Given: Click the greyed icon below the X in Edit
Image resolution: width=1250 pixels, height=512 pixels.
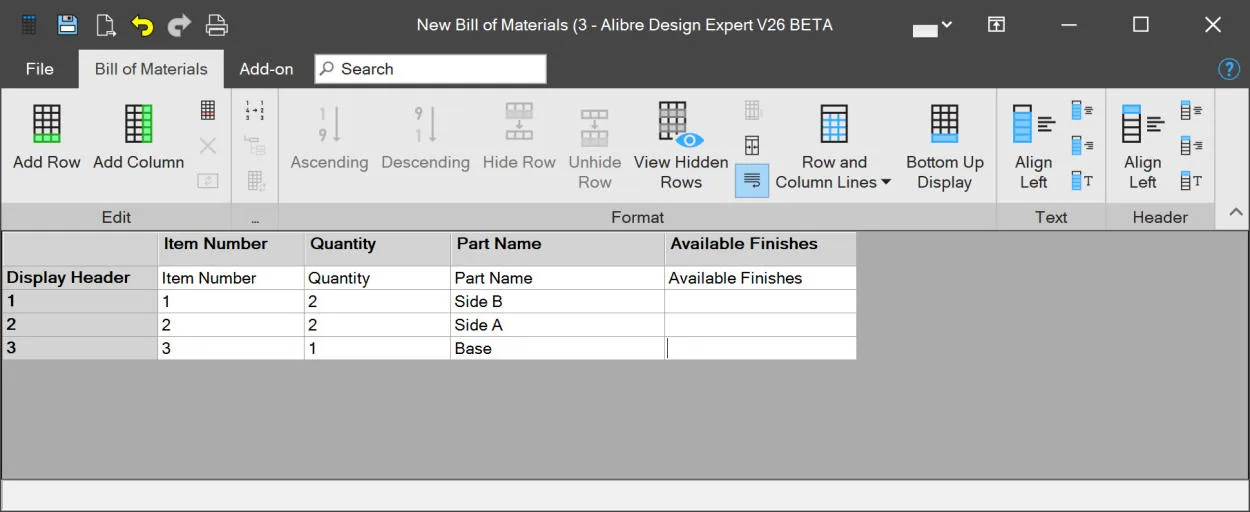Looking at the screenshot, I should click(208, 181).
